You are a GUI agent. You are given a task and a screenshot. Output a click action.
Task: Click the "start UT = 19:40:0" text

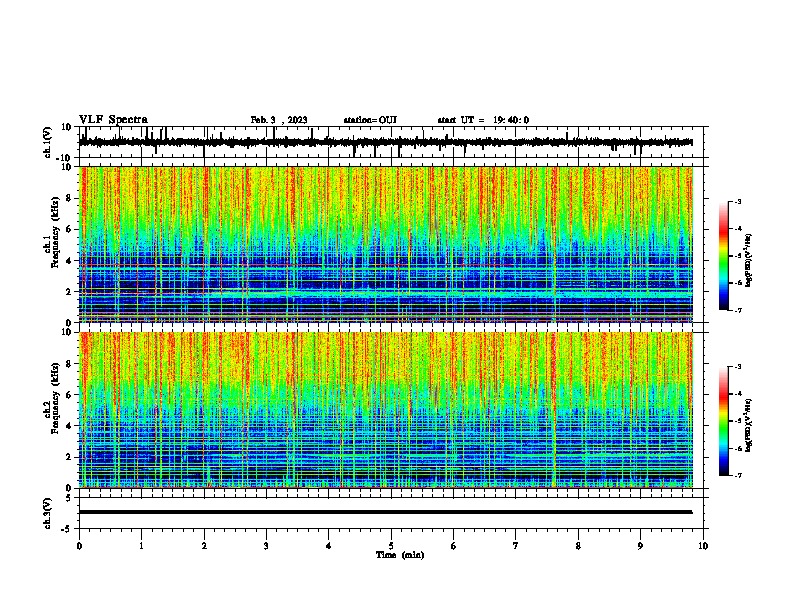[483, 120]
